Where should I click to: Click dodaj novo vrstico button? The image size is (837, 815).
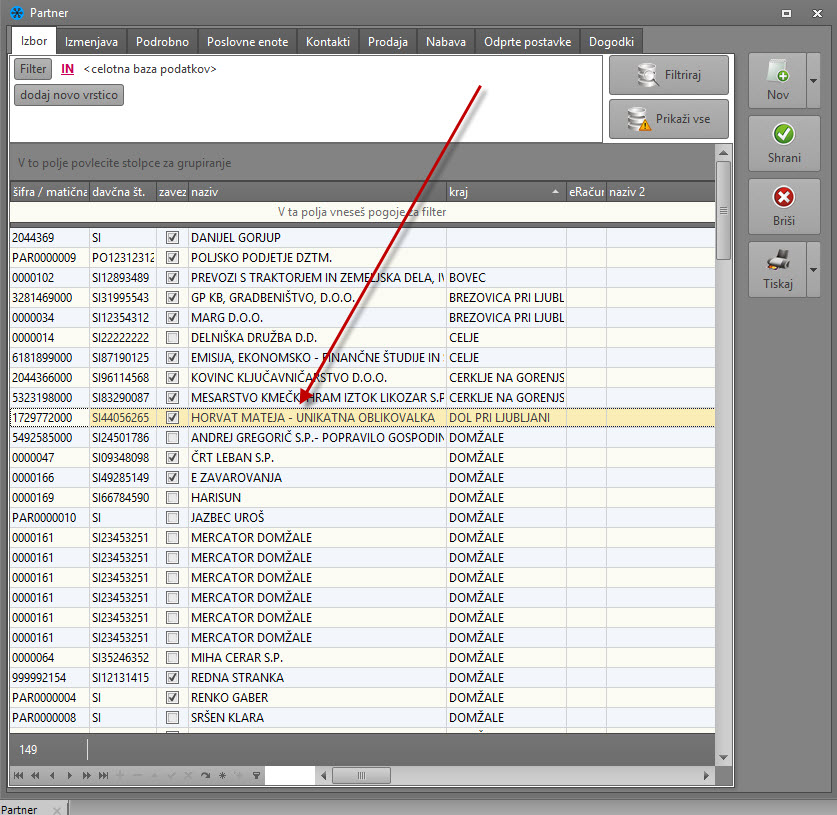(x=69, y=95)
